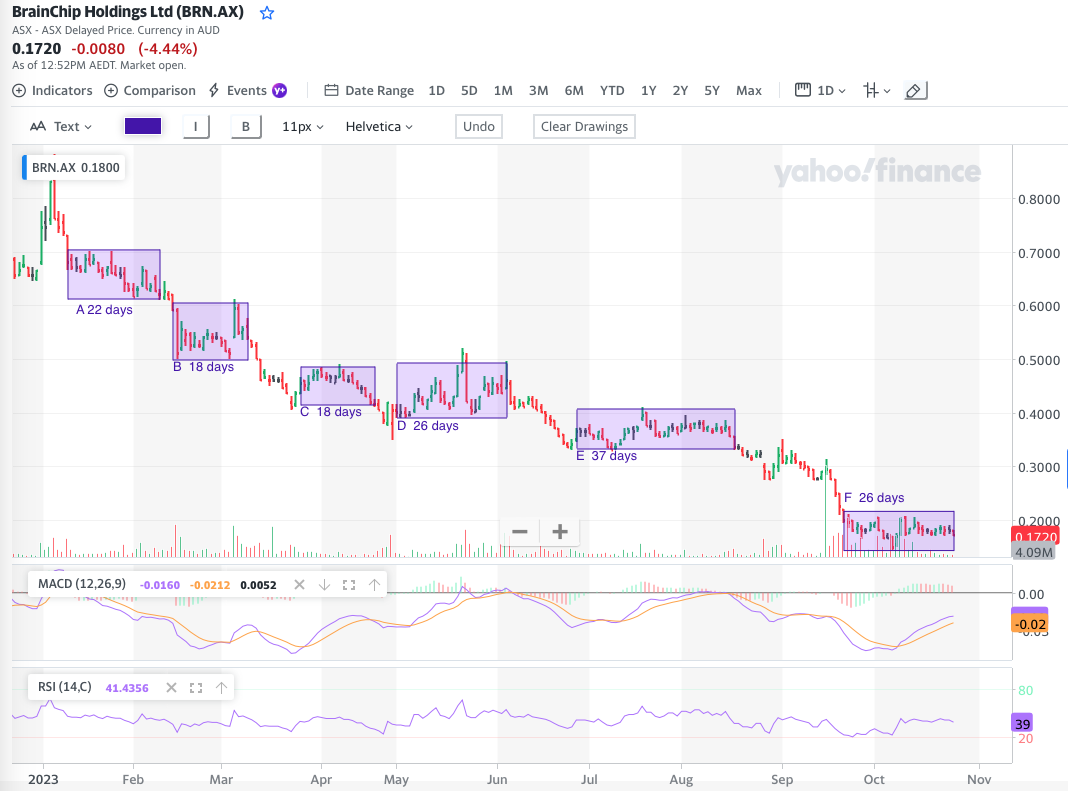Select the 'A 22 days' annotation text
The height and width of the screenshot is (791, 1068).
tap(104, 310)
